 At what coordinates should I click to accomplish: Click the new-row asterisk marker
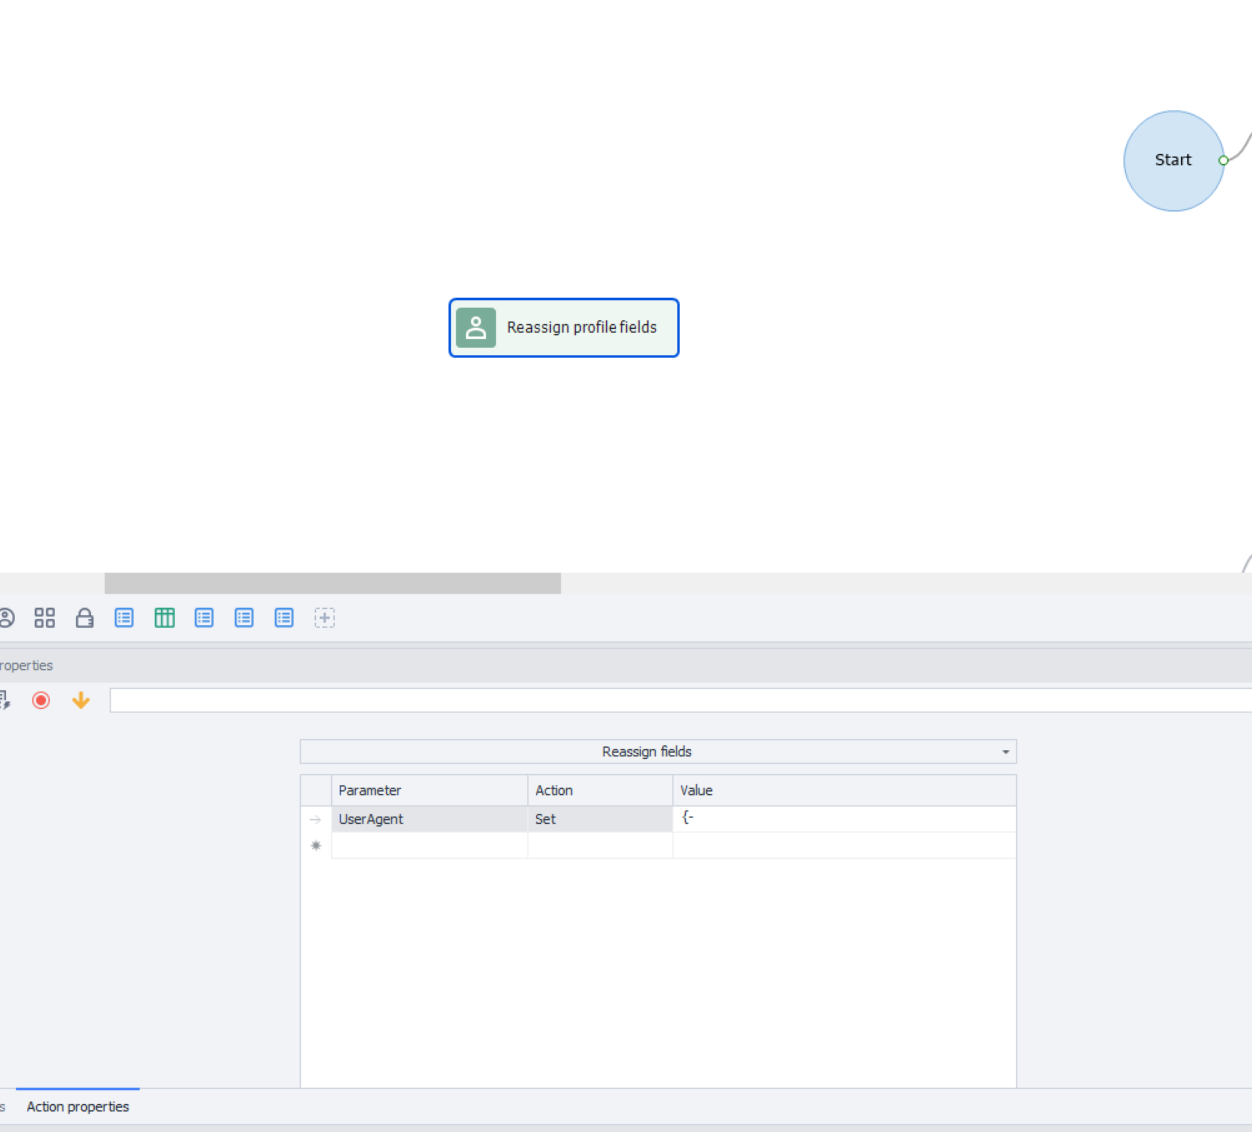tap(316, 846)
